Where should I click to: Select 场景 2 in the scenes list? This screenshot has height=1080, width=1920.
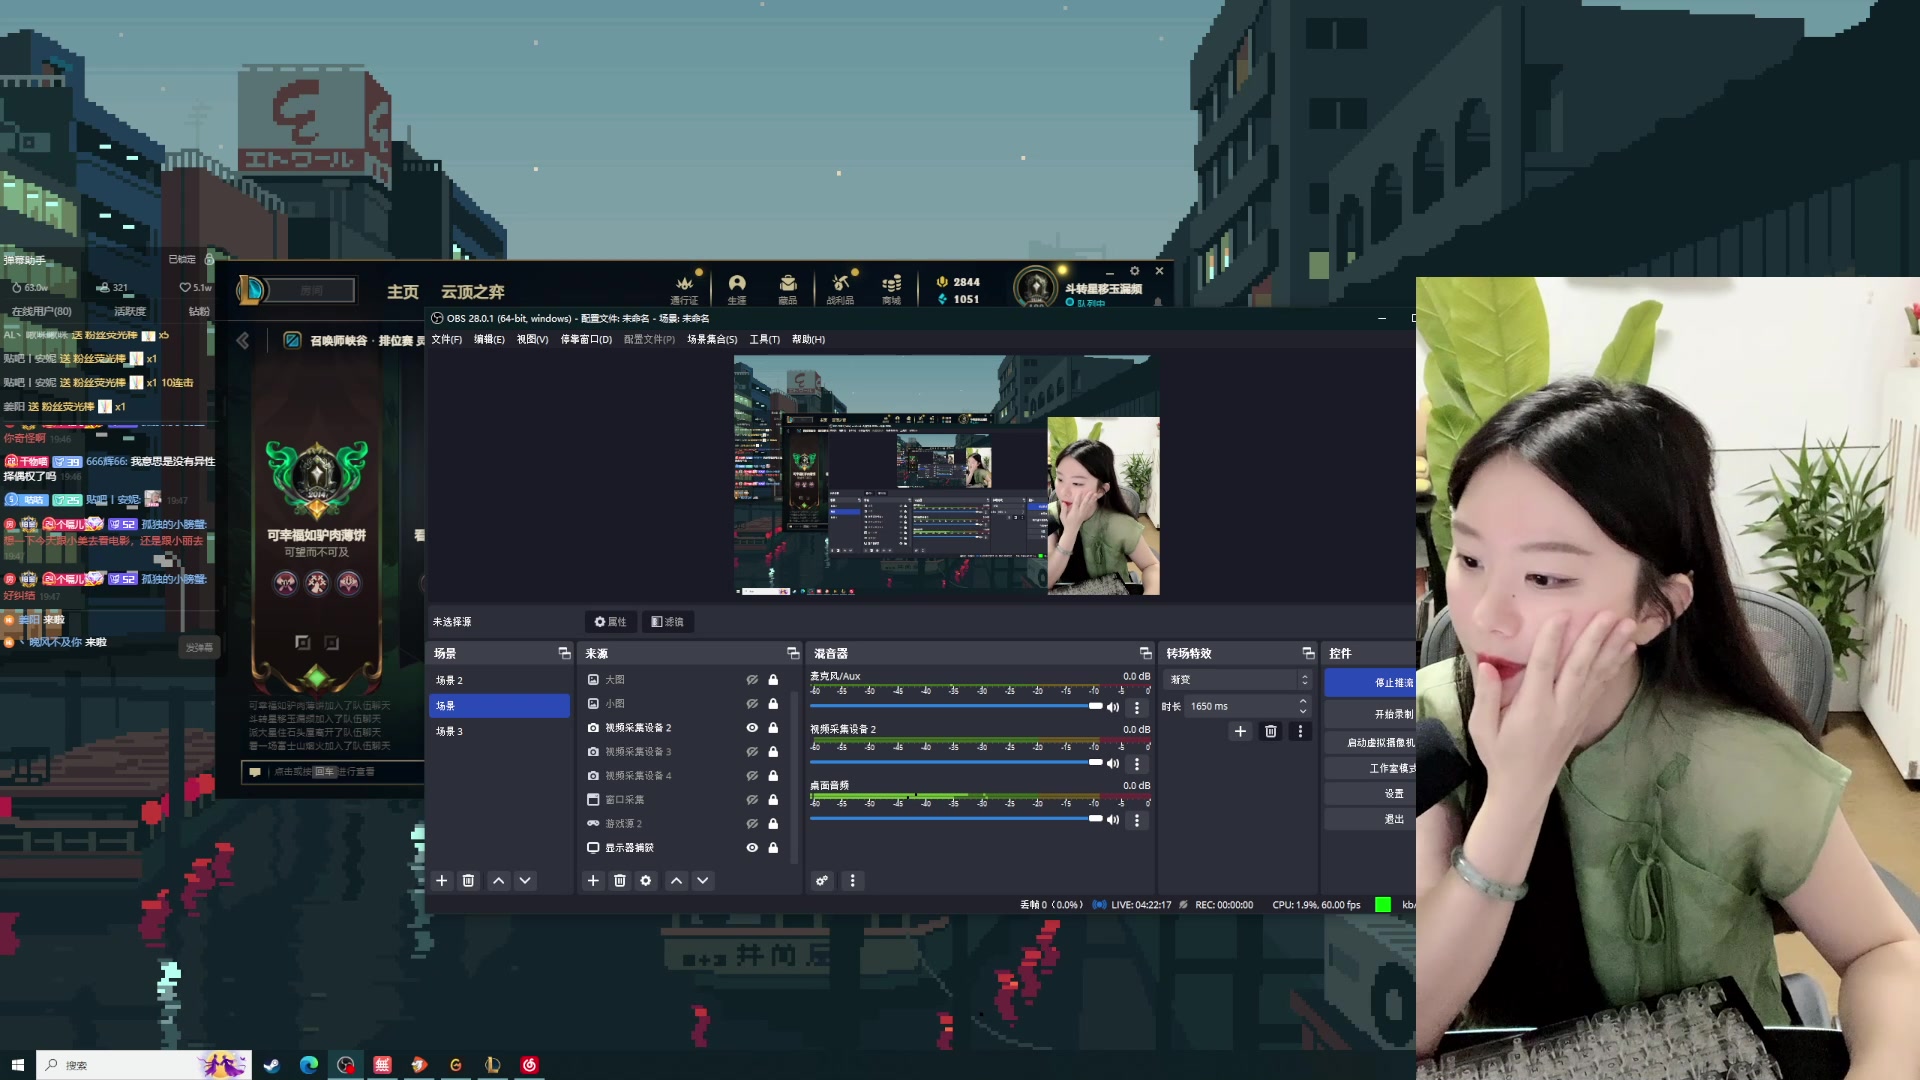499,680
